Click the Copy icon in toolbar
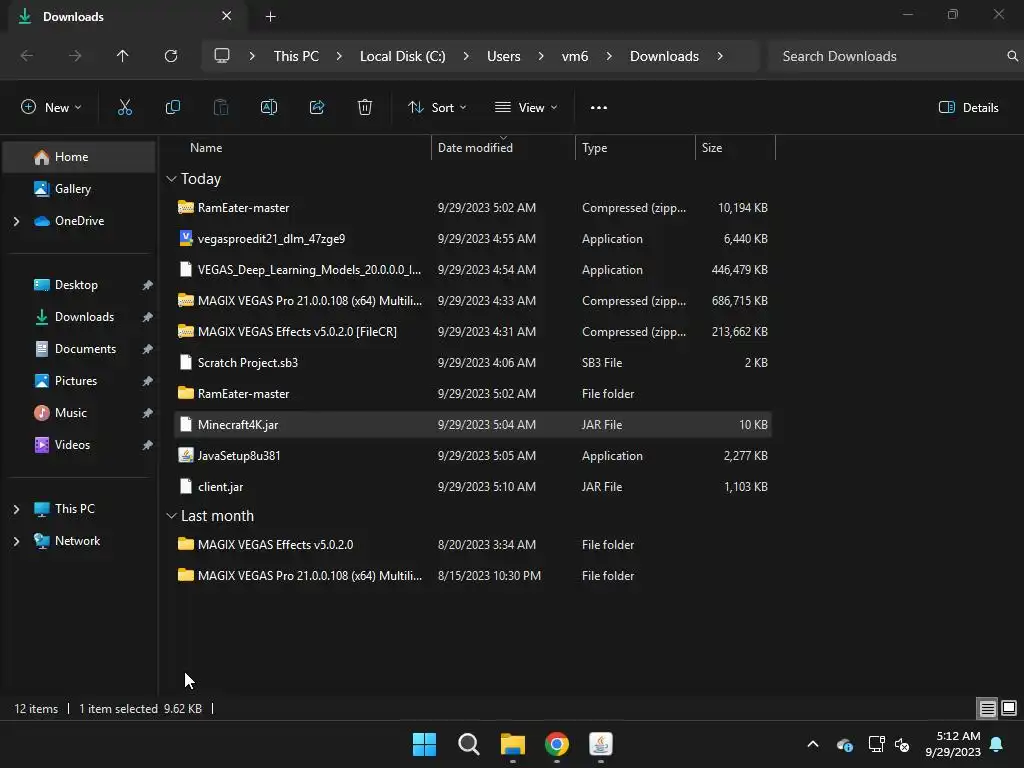This screenshot has width=1024, height=768. point(173,108)
